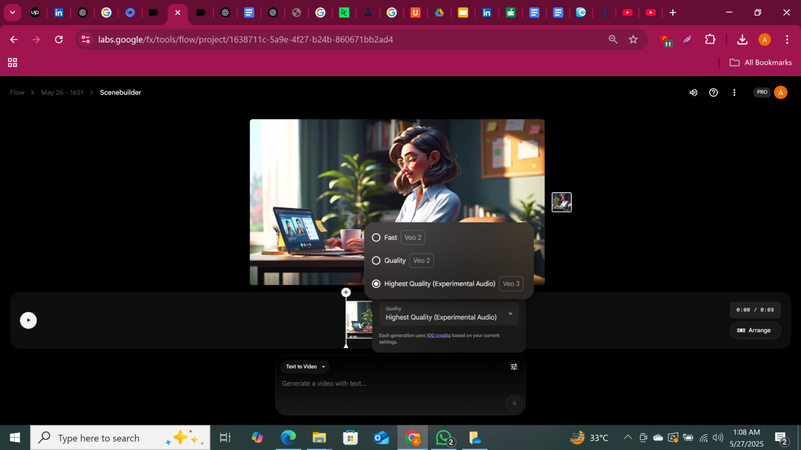This screenshot has width=801, height=450.
Task: Open File Explorer from the Windows taskbar
Action: coord(319,438)
